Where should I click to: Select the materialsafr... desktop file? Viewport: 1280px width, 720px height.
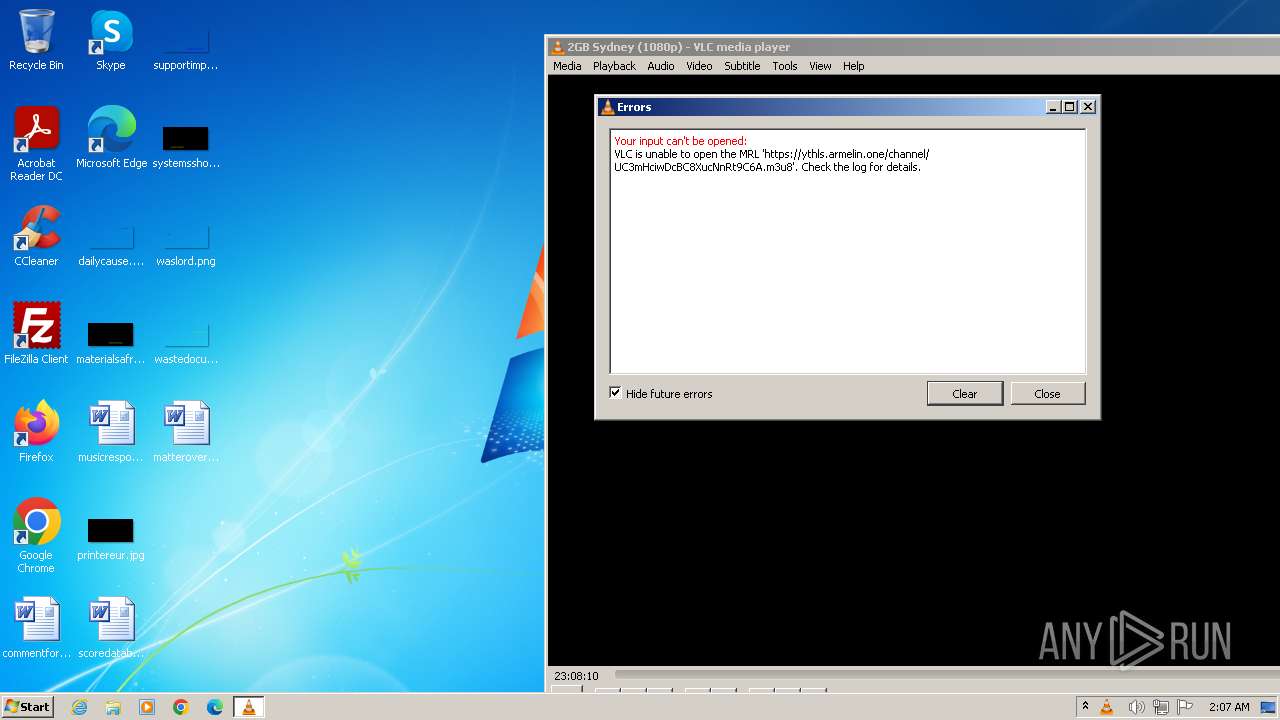pos(111,344)
